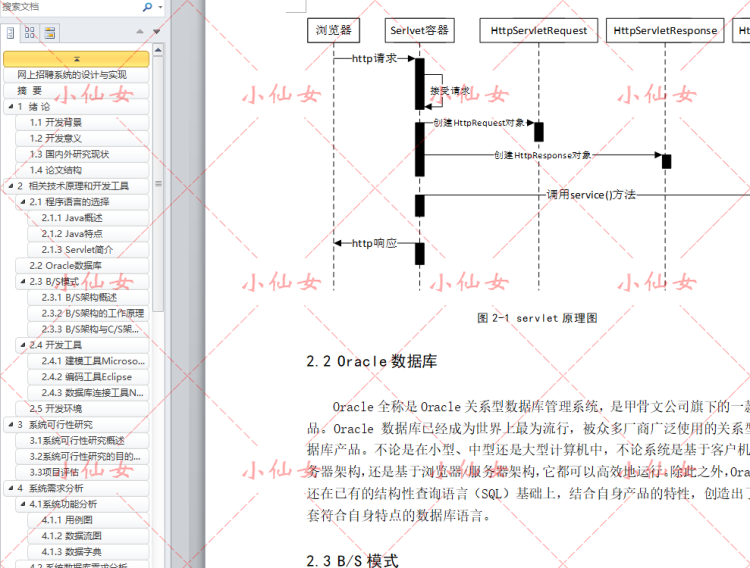Select 4.1.2 数据流图 heading
This screenshot has height=568, width=750.
click(88, 535)
